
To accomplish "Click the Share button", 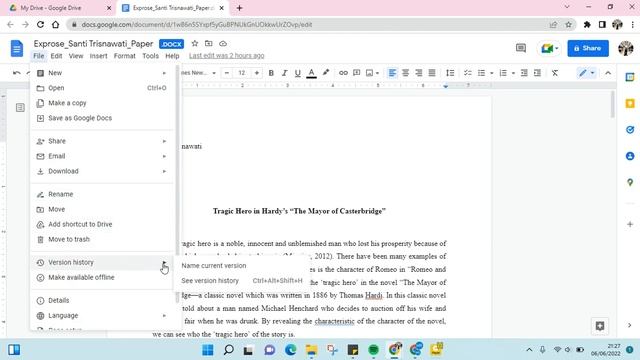I will [588, 48].
